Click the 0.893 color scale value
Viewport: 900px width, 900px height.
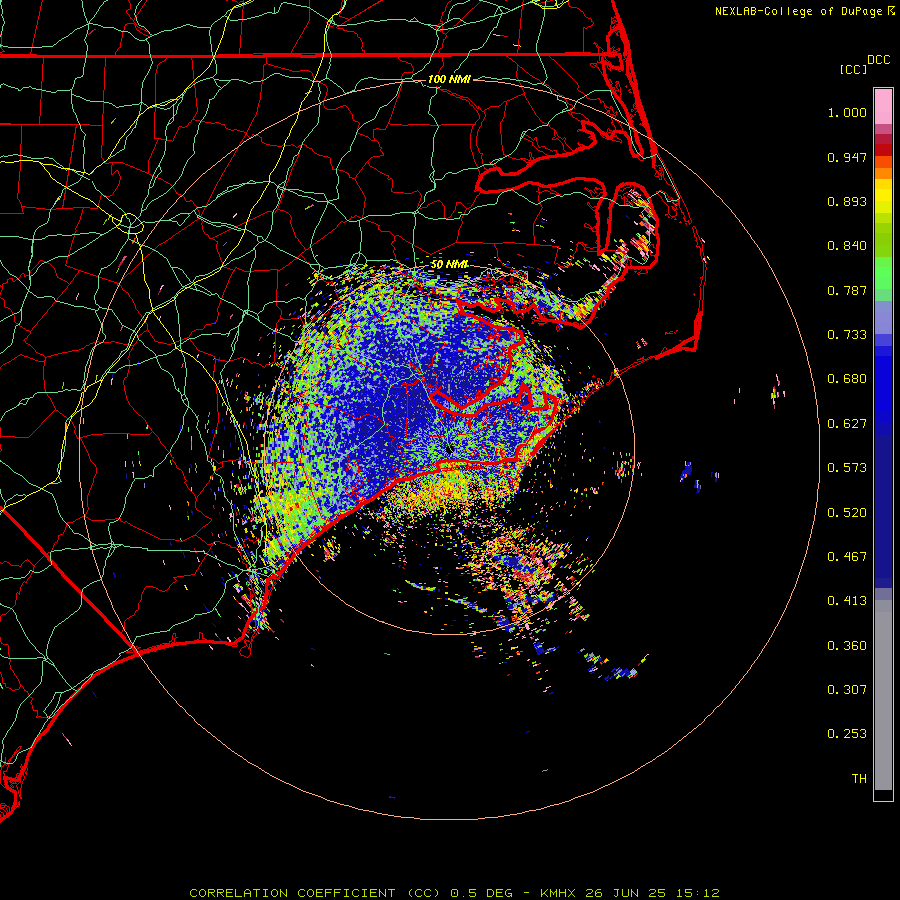click(847, 201)
